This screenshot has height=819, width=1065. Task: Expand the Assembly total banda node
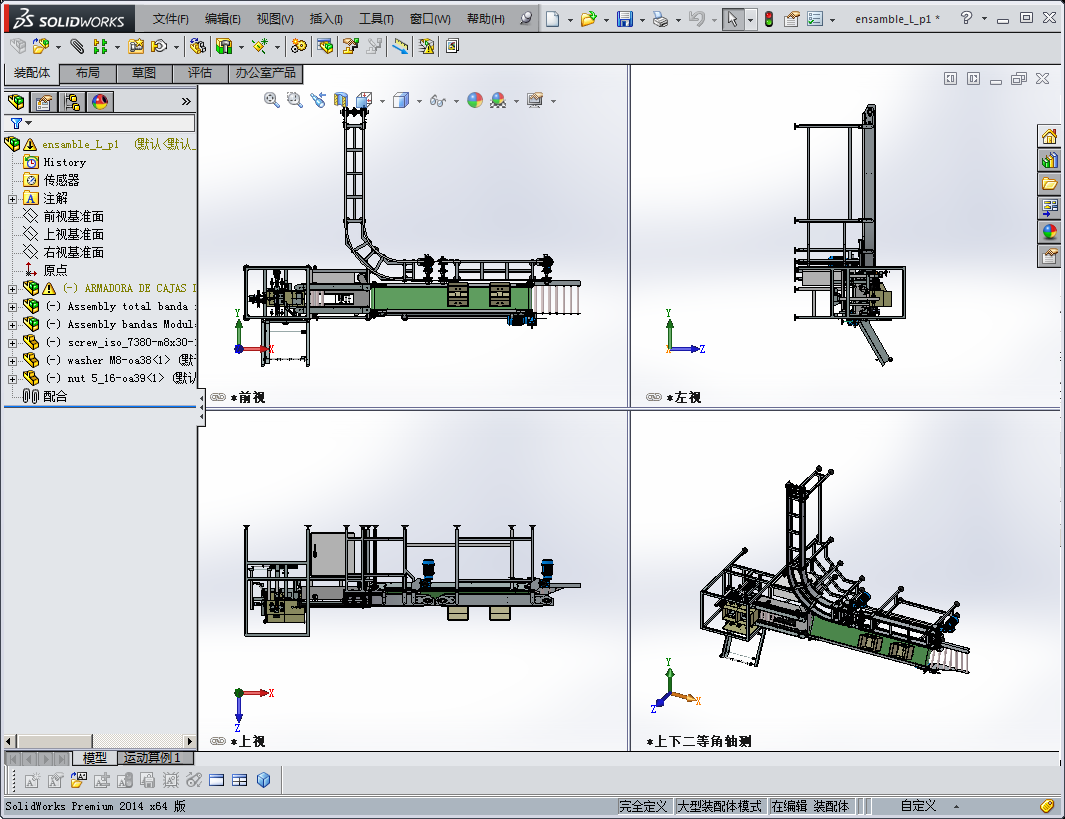click(x=12, y=307)
